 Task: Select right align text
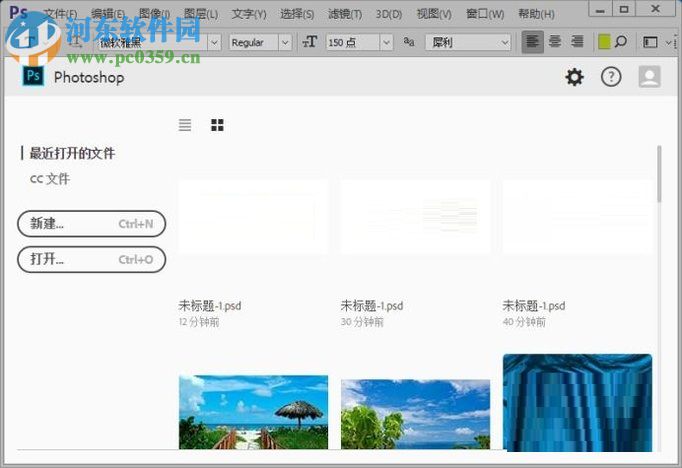pos(577,42)
